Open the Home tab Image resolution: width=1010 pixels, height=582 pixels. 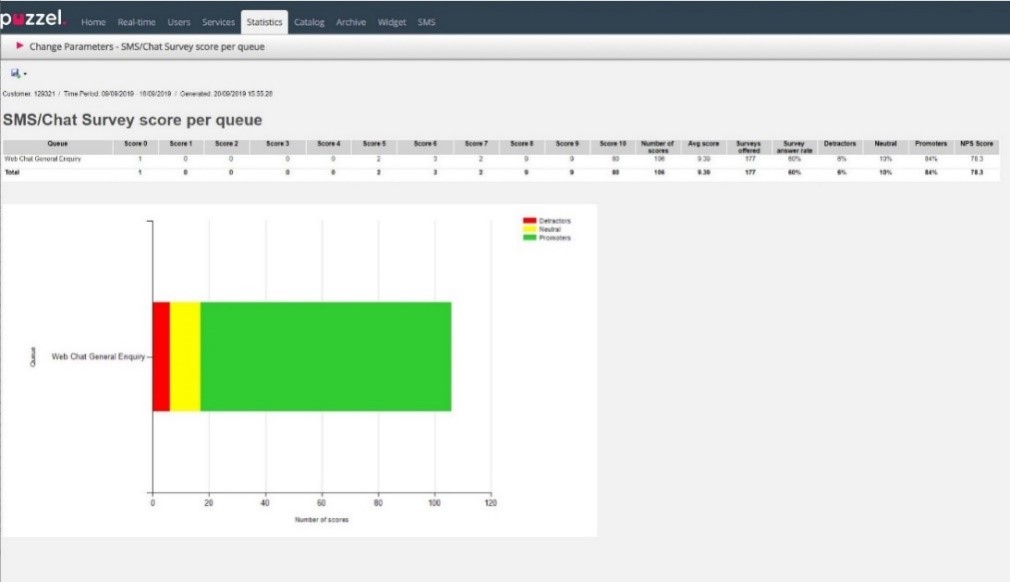click(x=93, y=22)
